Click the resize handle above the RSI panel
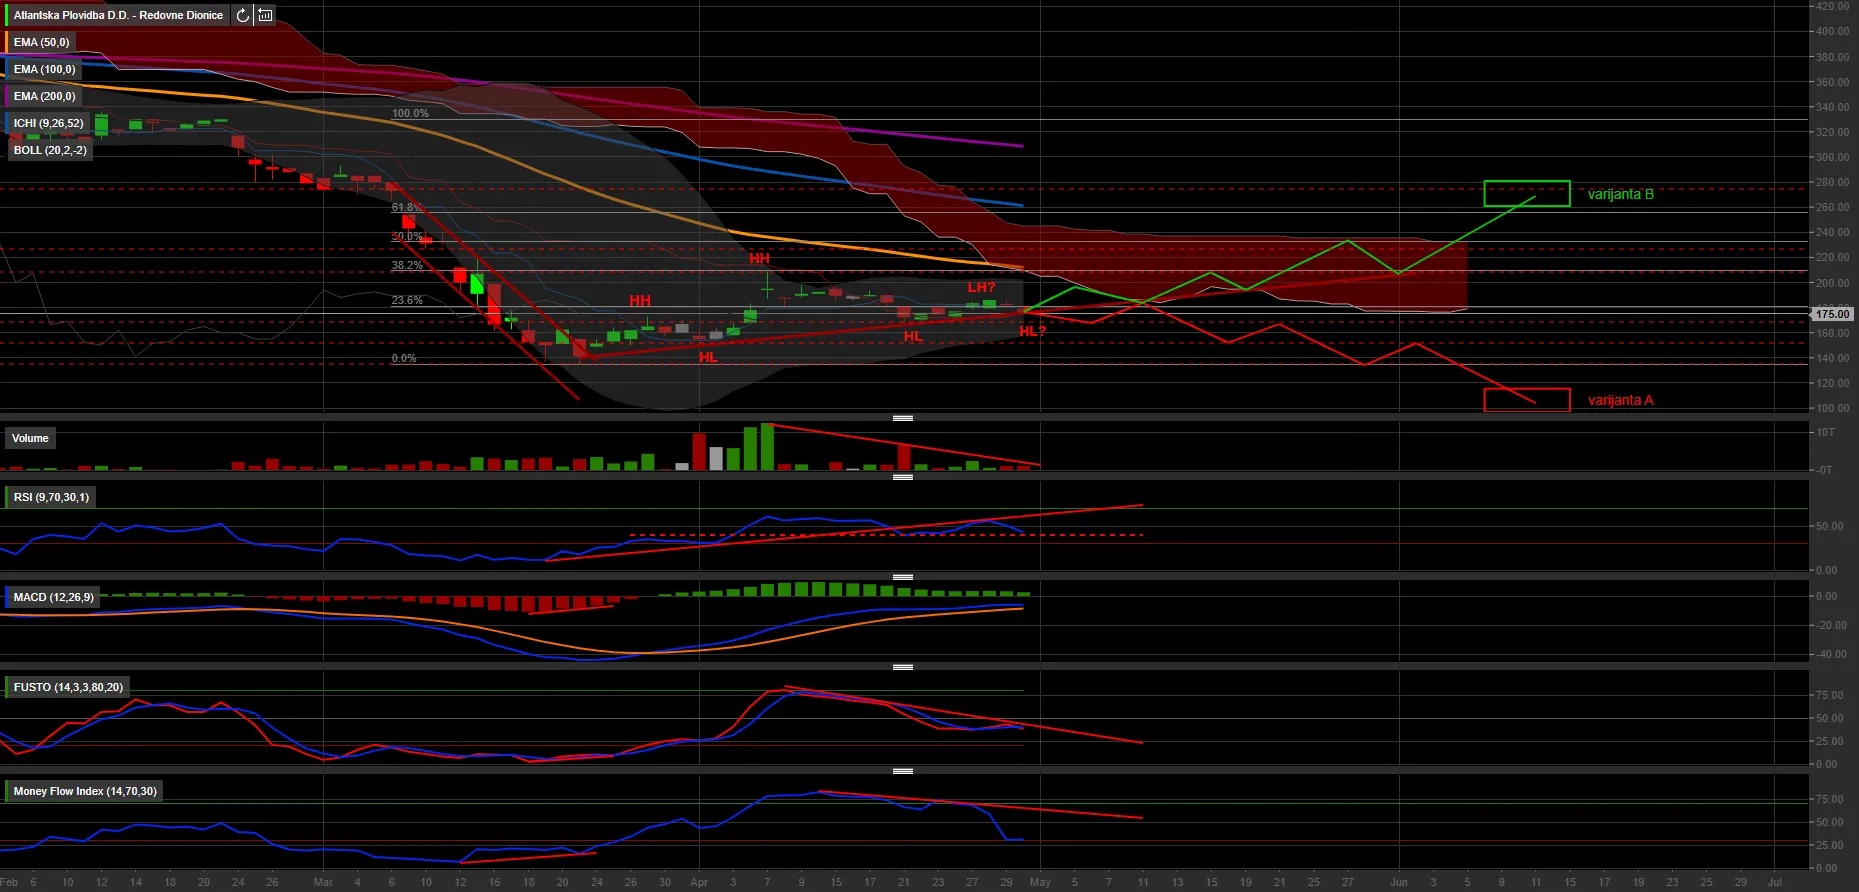 pos(903,477)
